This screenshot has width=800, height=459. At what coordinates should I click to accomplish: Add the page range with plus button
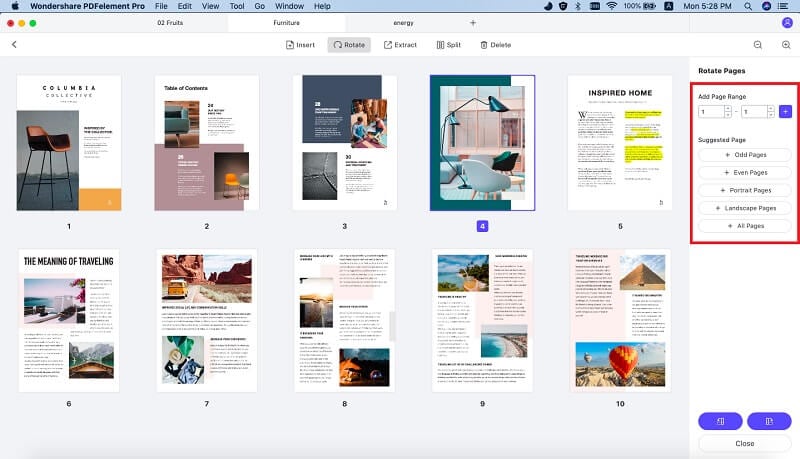pos(785,111)
